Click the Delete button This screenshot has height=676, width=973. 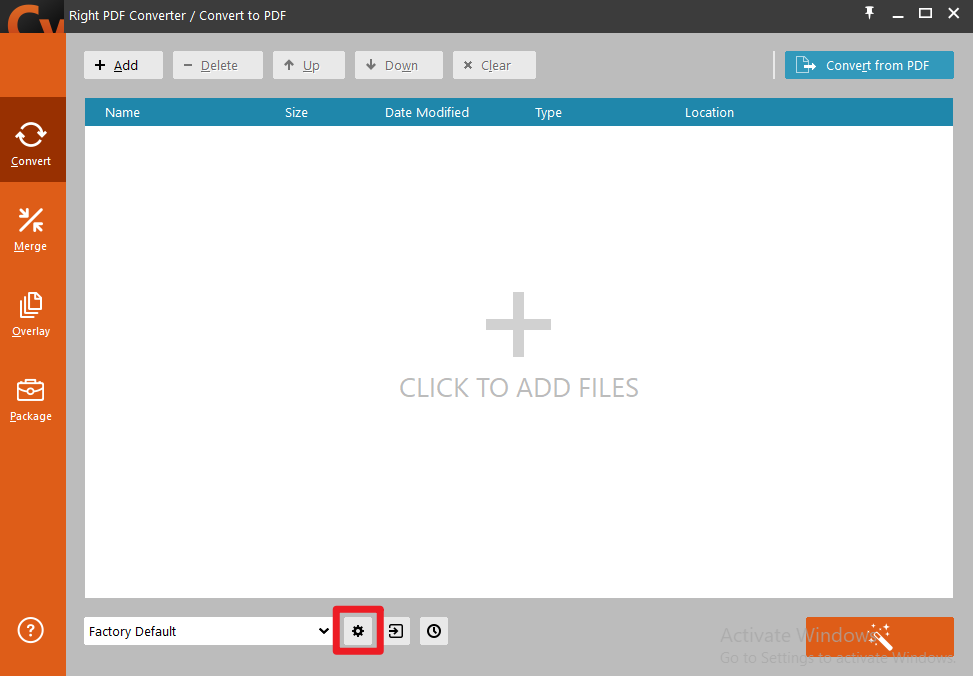click(x=218, y=65)
